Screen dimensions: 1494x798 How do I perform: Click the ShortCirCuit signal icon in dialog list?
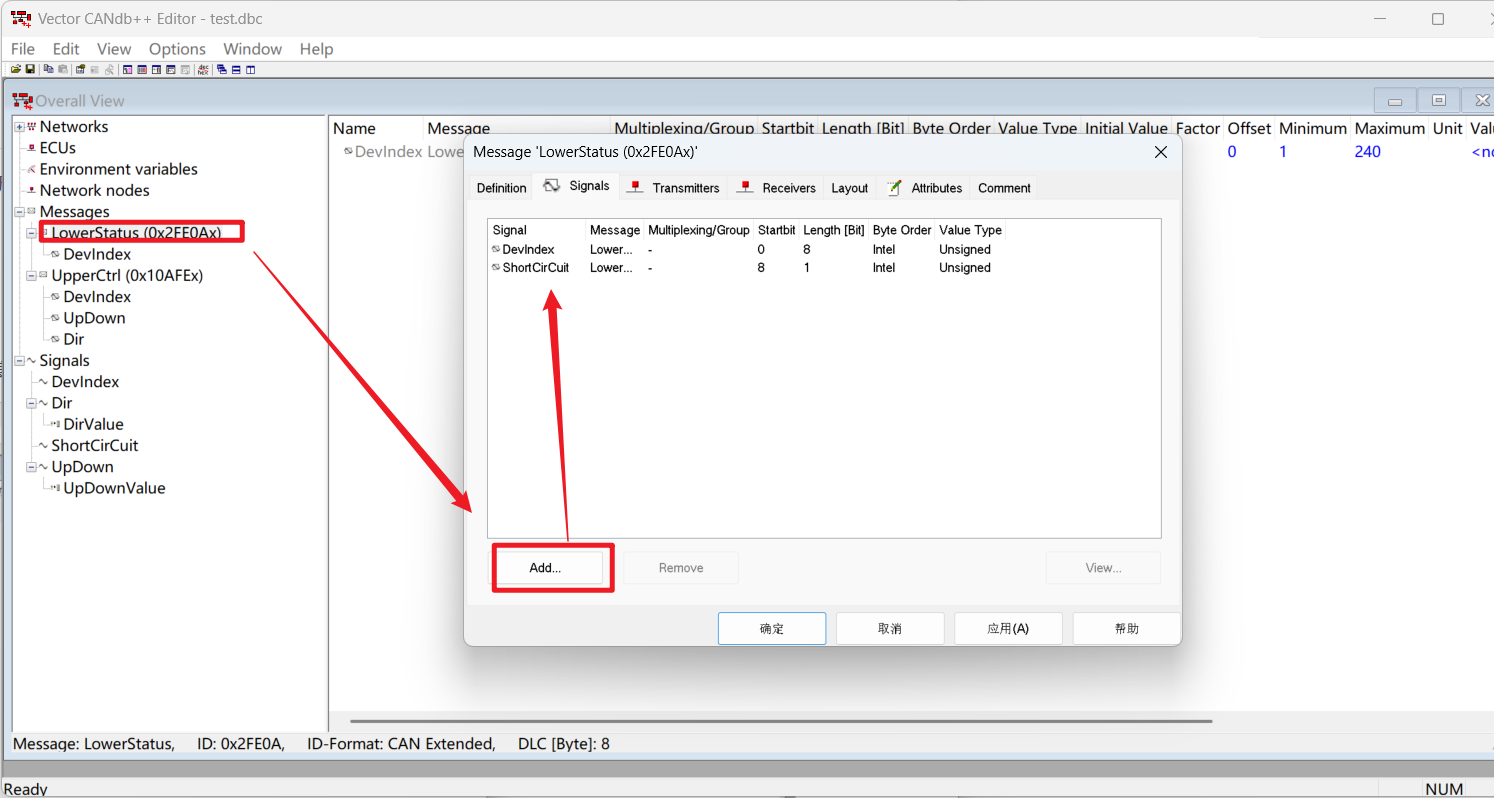tap(496, 268)
